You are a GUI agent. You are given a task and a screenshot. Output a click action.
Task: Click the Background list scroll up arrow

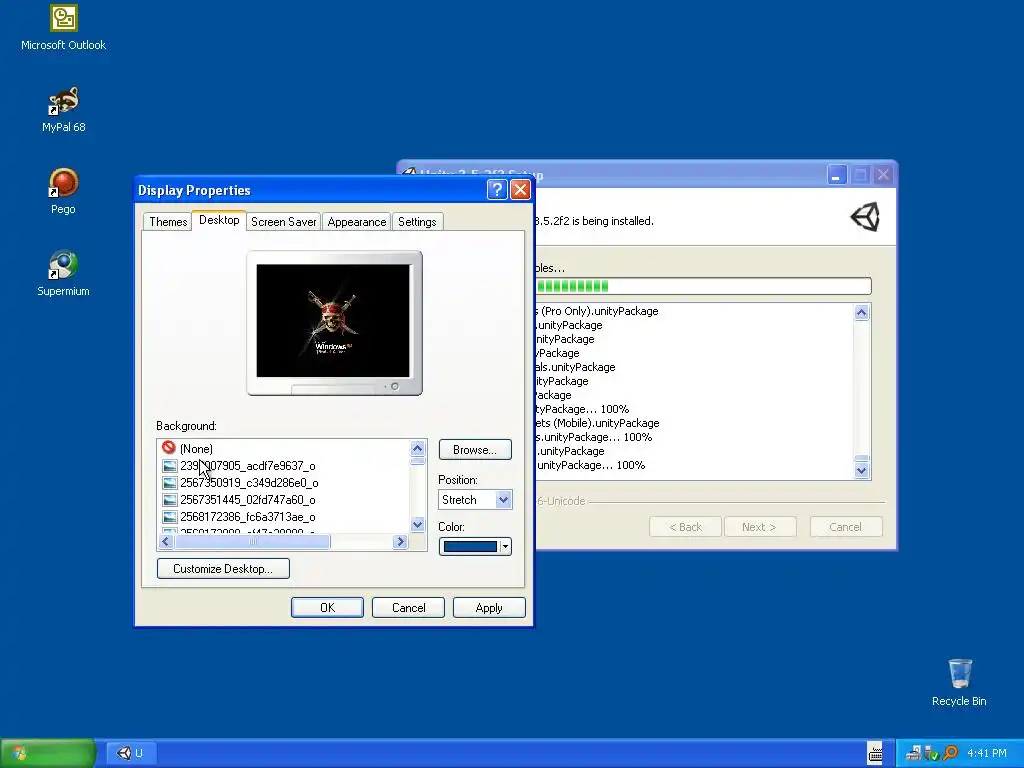click(417, 448)
